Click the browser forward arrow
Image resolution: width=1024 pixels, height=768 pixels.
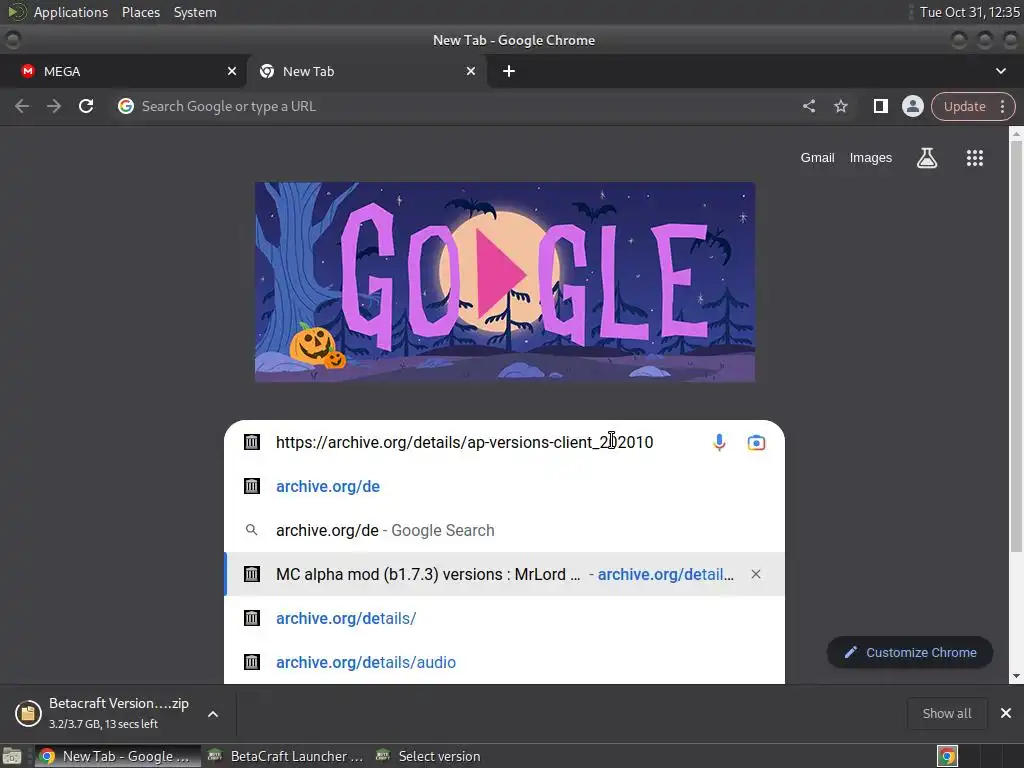54,106
